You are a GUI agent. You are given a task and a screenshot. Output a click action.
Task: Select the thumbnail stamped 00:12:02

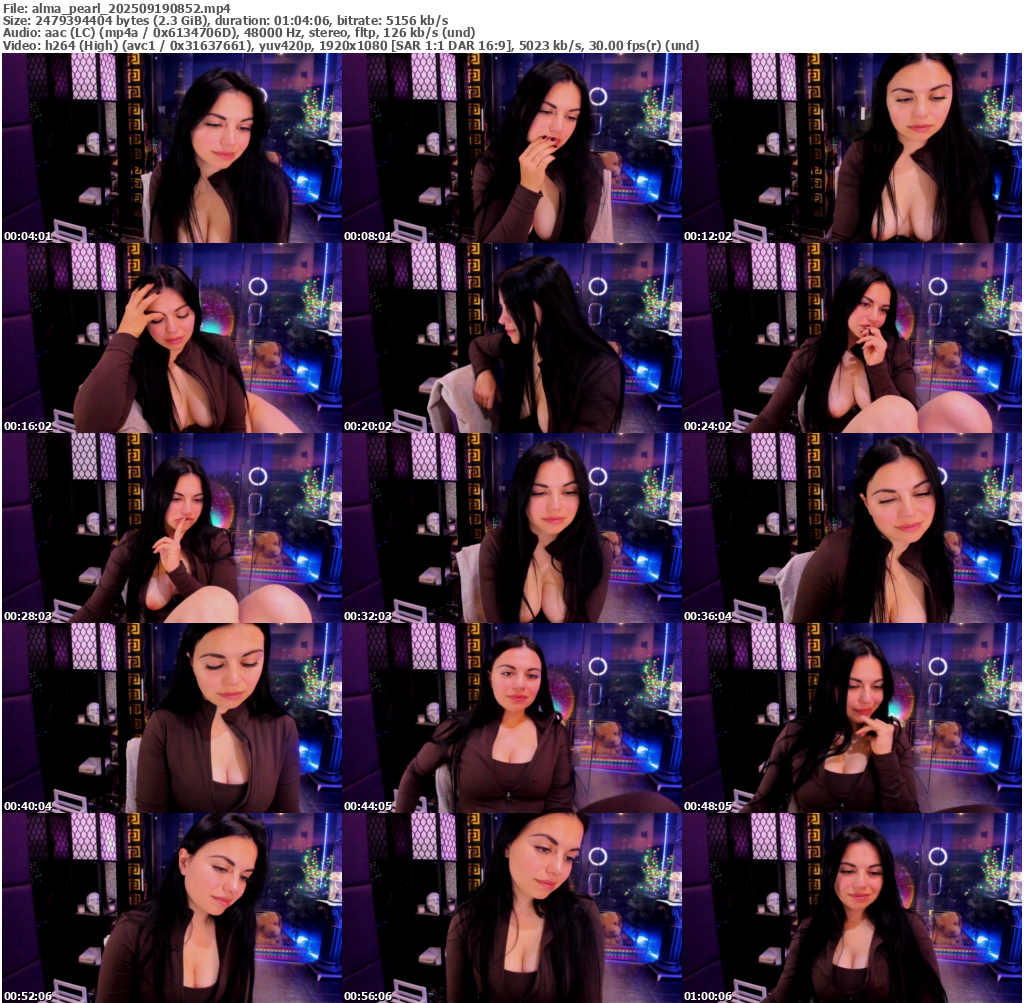point(852,148)
